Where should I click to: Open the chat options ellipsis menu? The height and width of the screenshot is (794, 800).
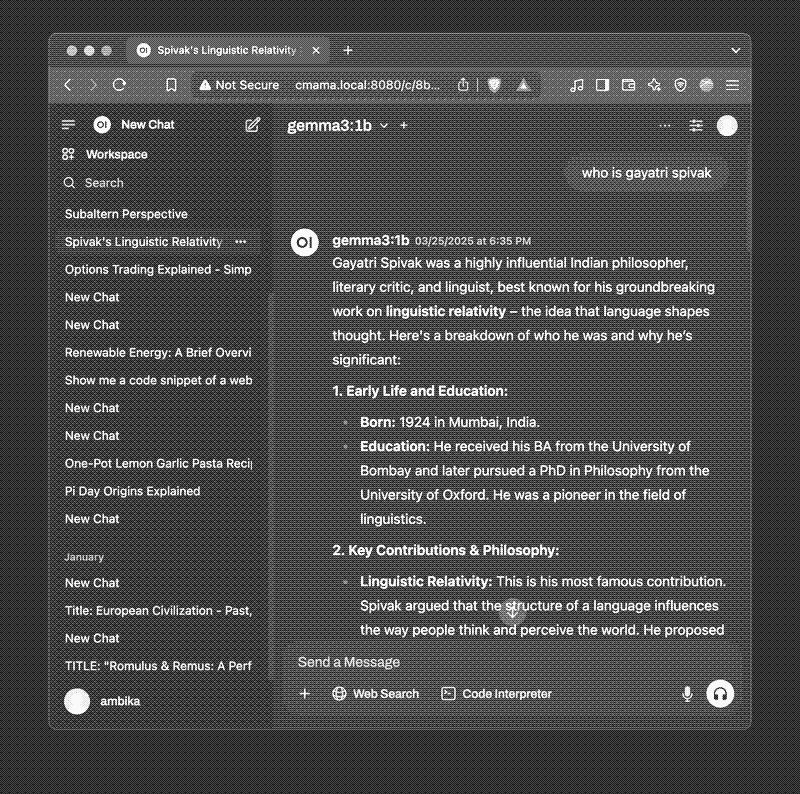(665, 126)
